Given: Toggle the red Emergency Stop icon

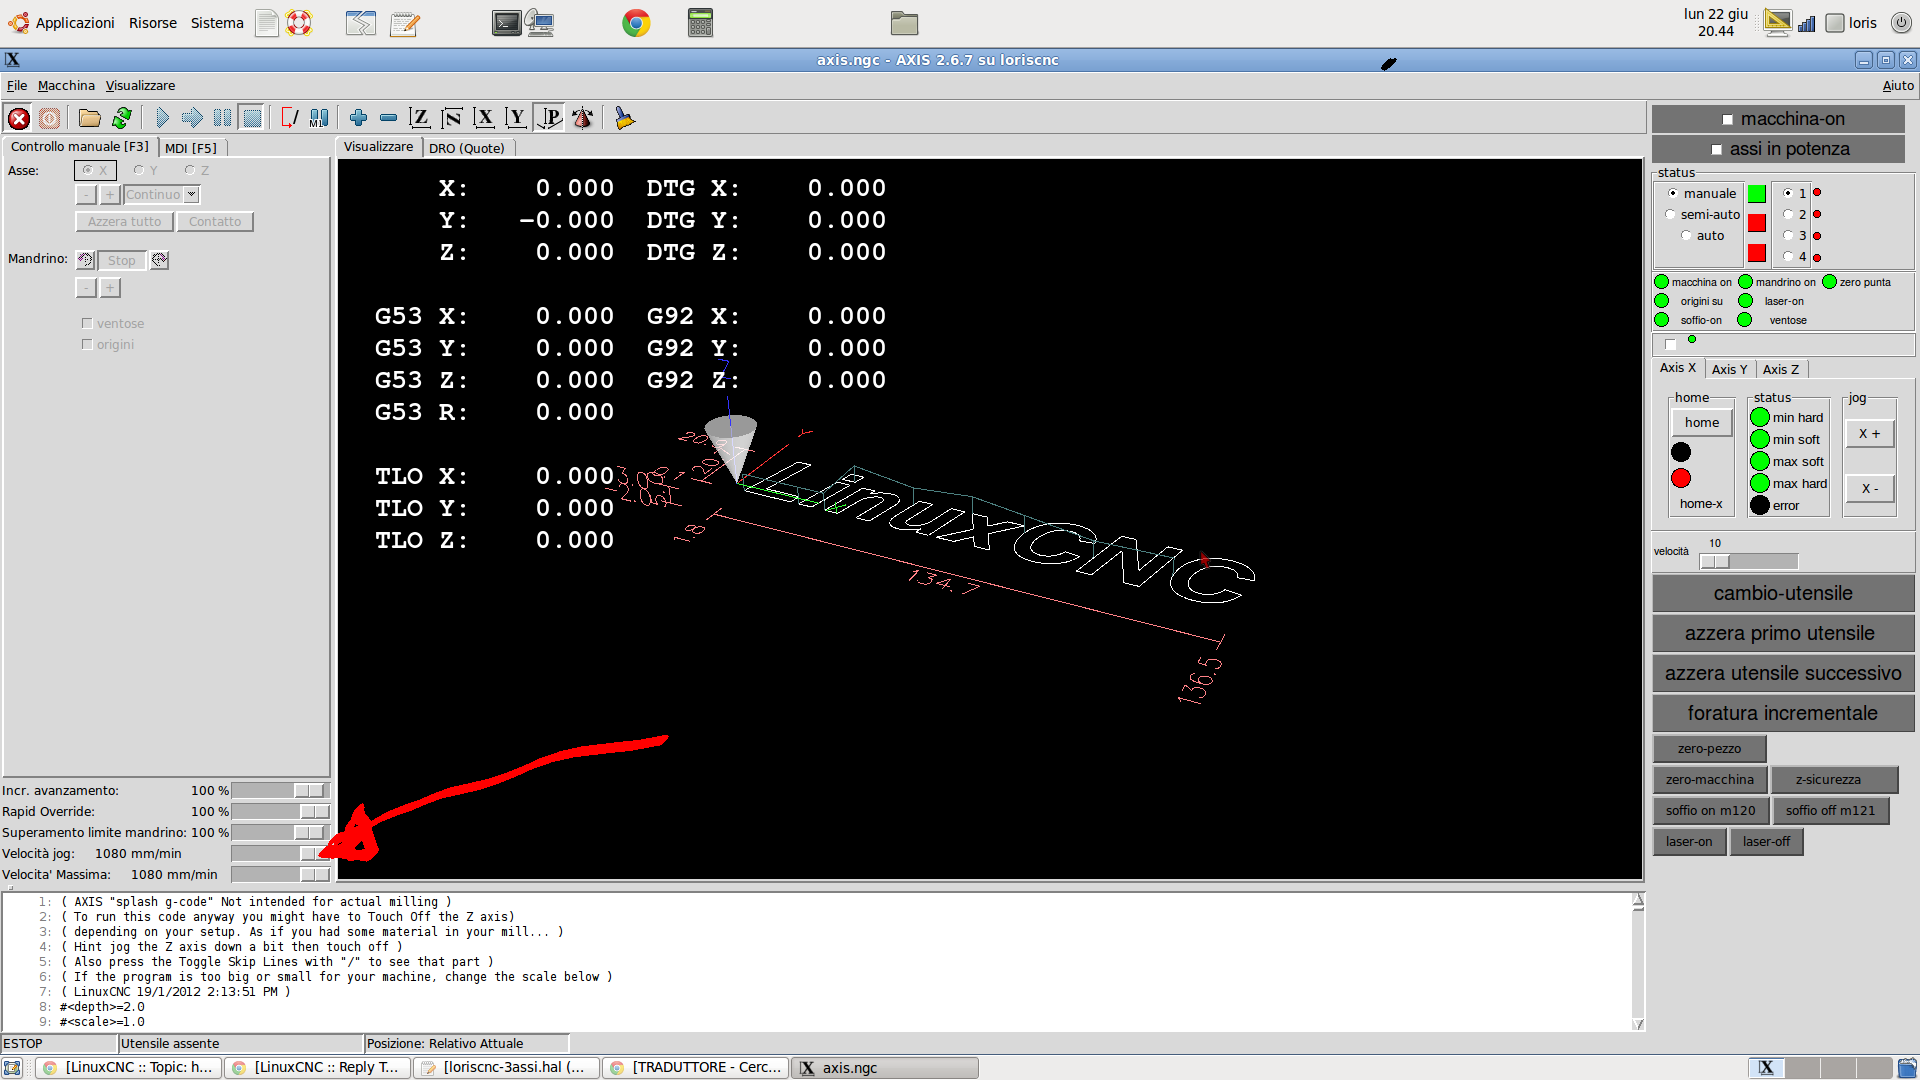Looking at the screenshot, I should 19,119.
